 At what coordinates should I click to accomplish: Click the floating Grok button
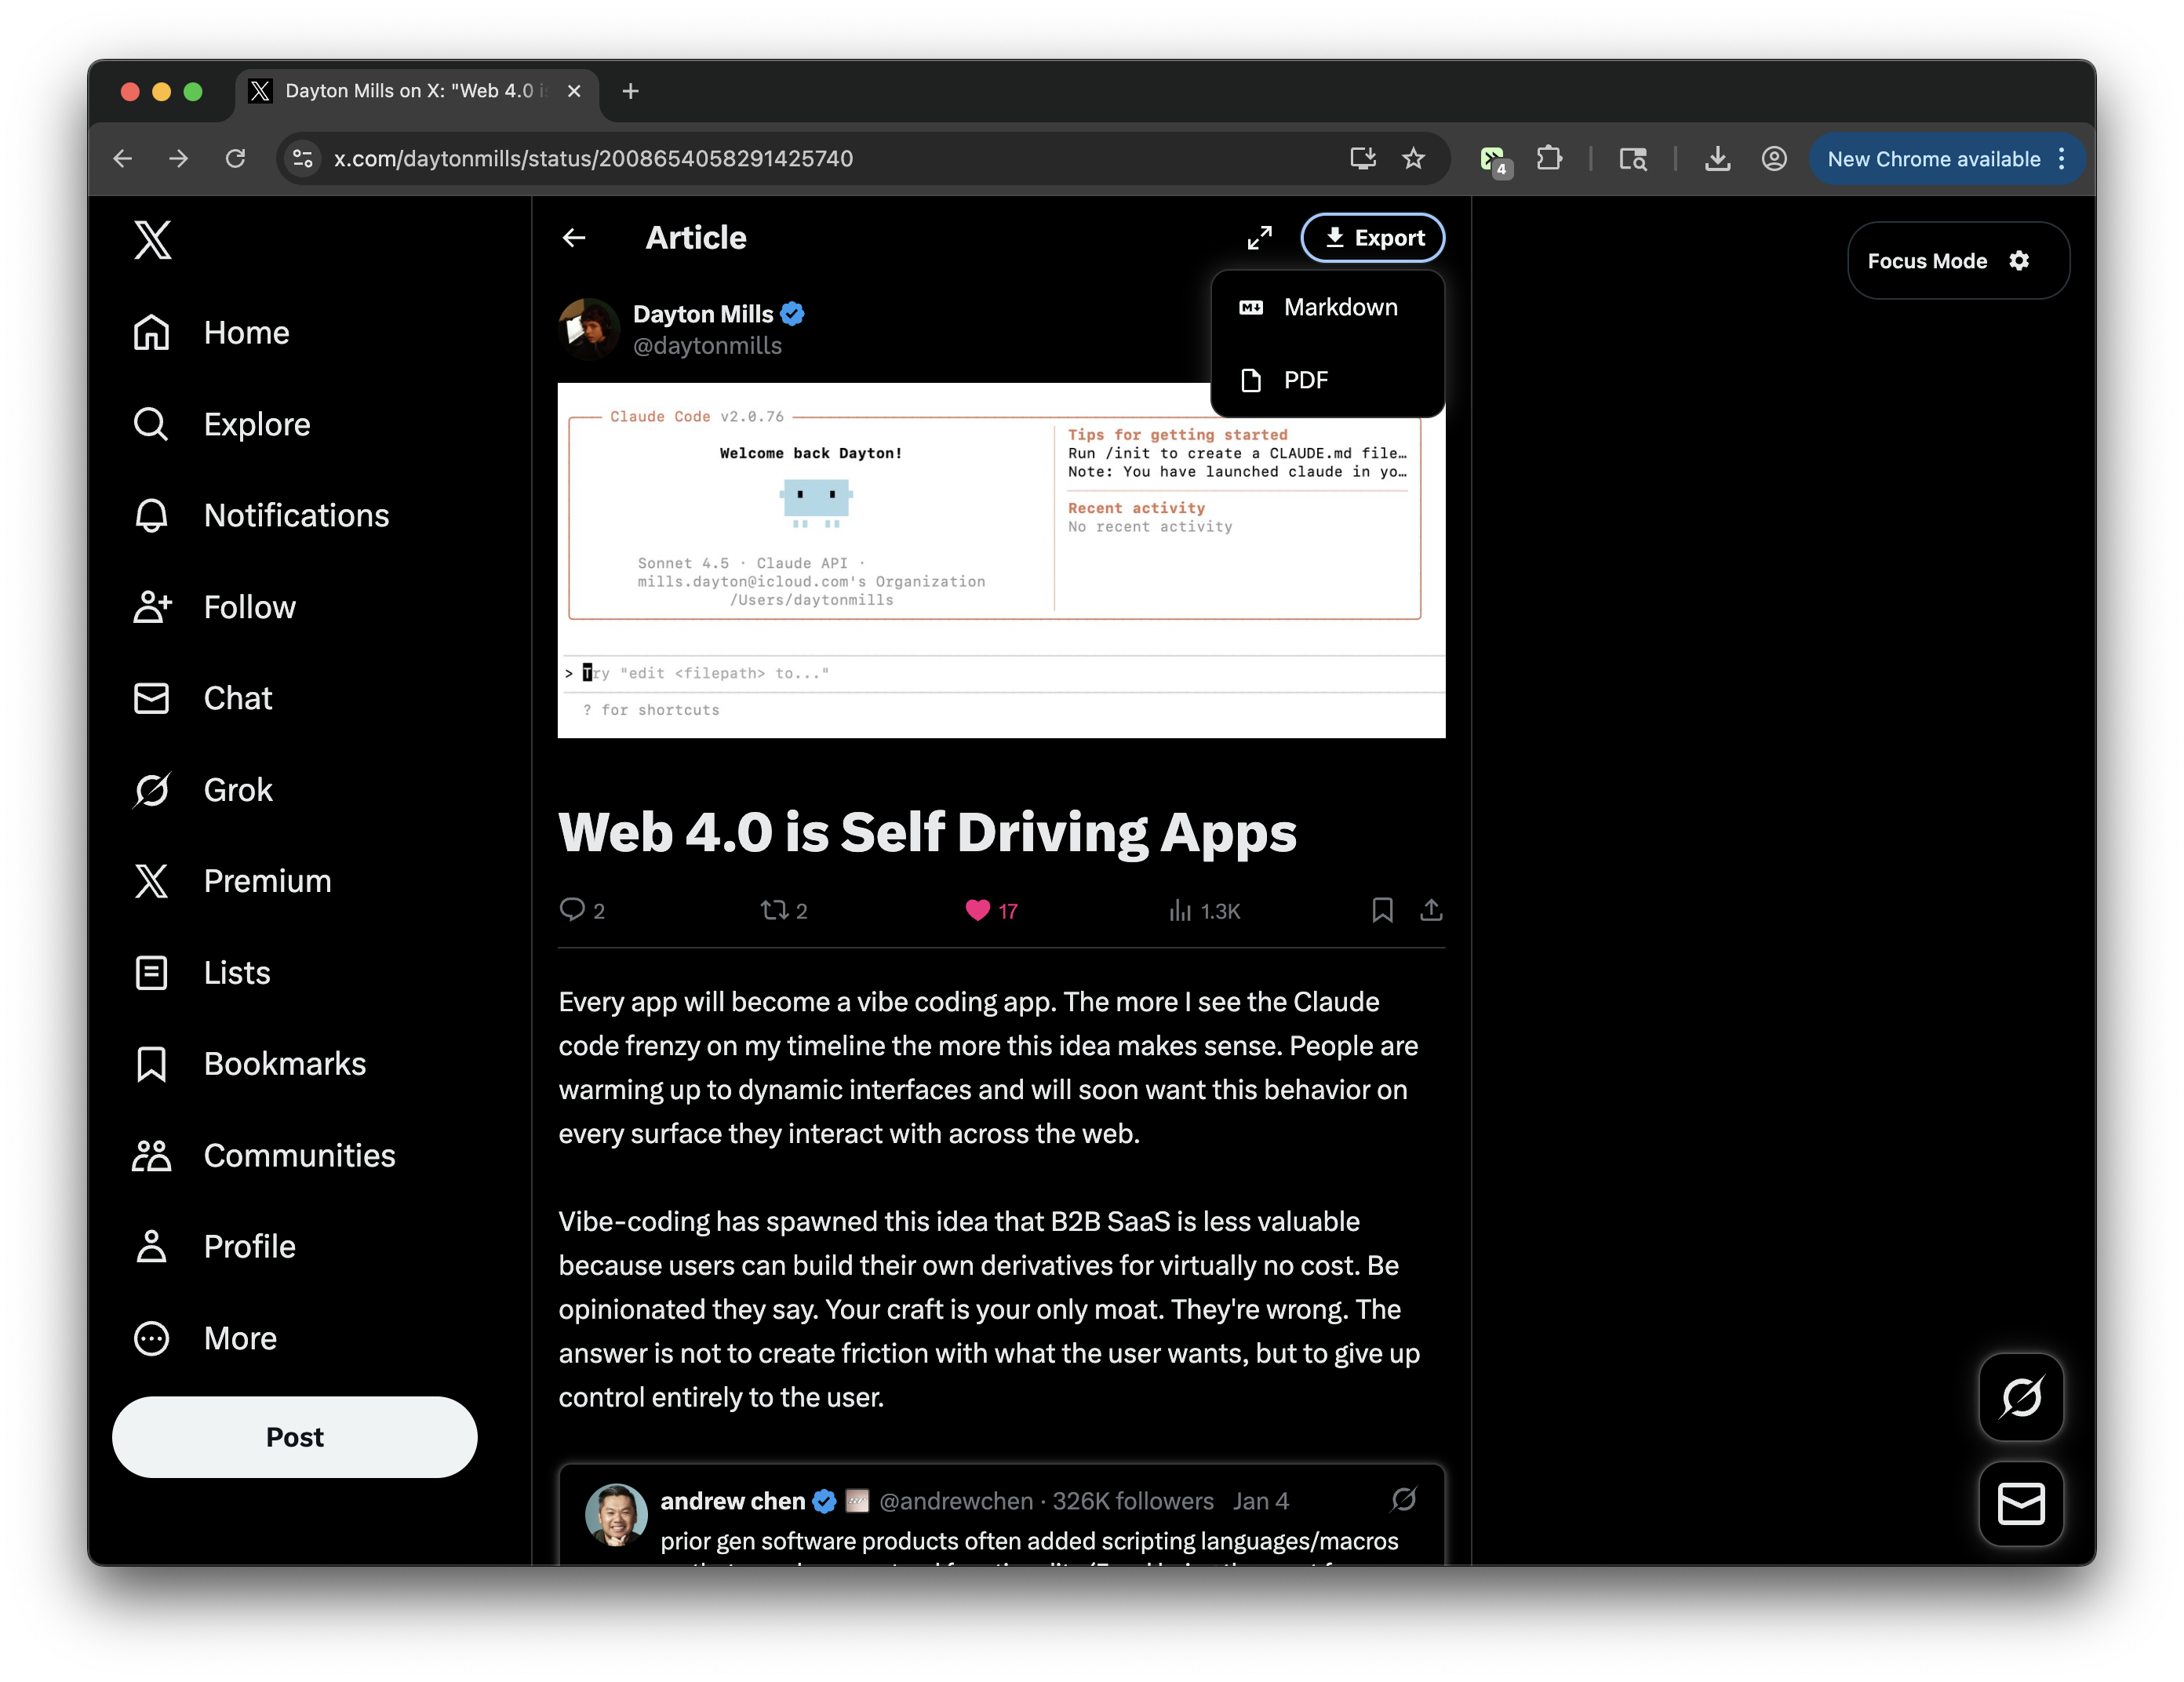(2020, 1397)
